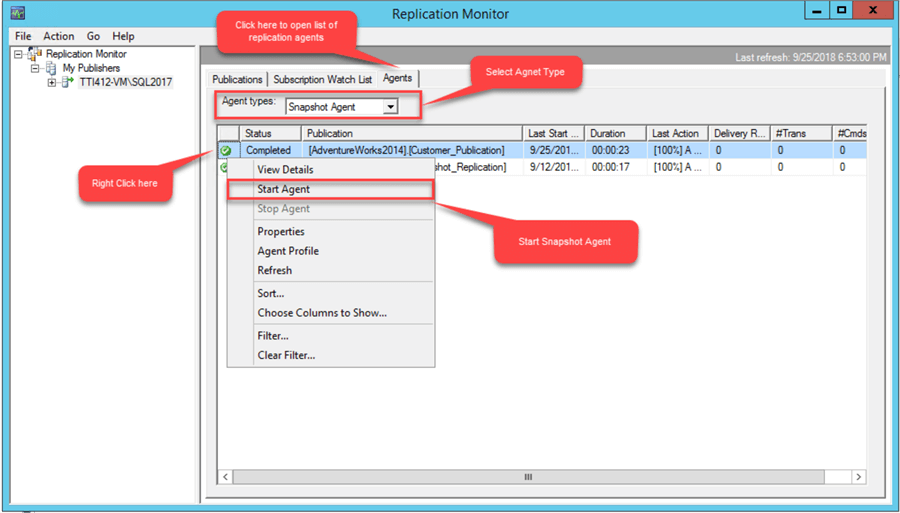Select the Replication Monitor root node icon
900x513 pixels.
35,54
